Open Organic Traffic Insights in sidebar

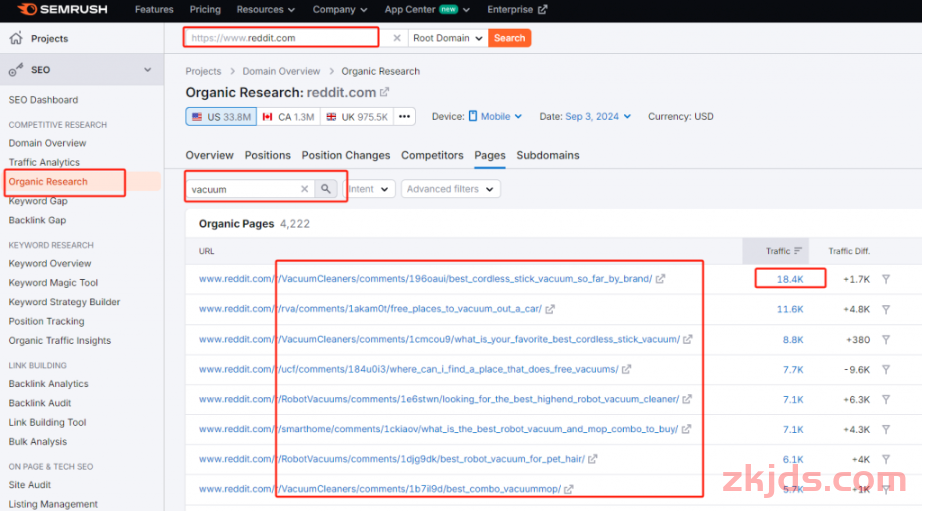point(60,340)
